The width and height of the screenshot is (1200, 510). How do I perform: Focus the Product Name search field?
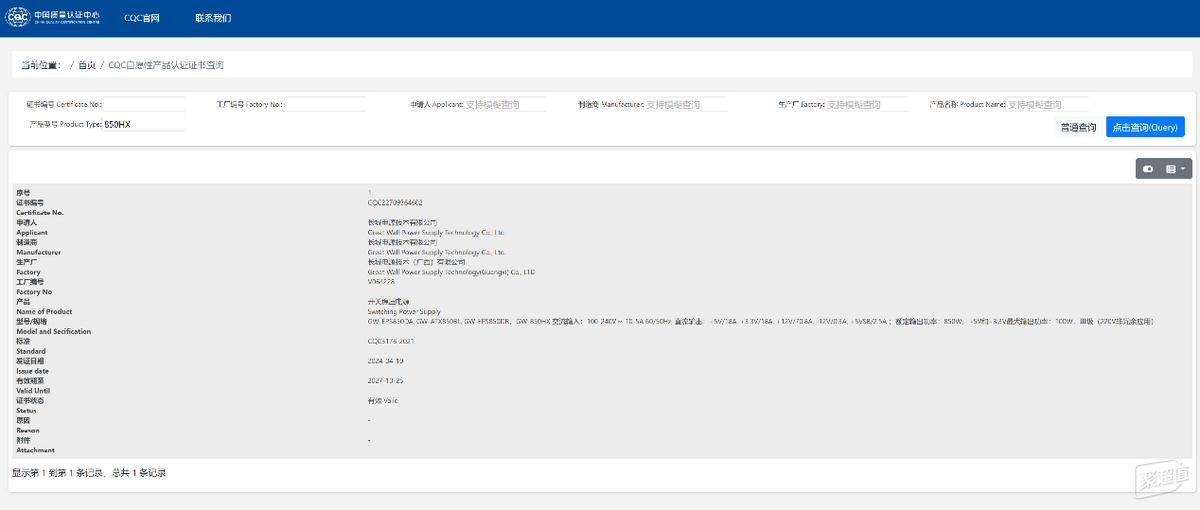(1047, 104)
